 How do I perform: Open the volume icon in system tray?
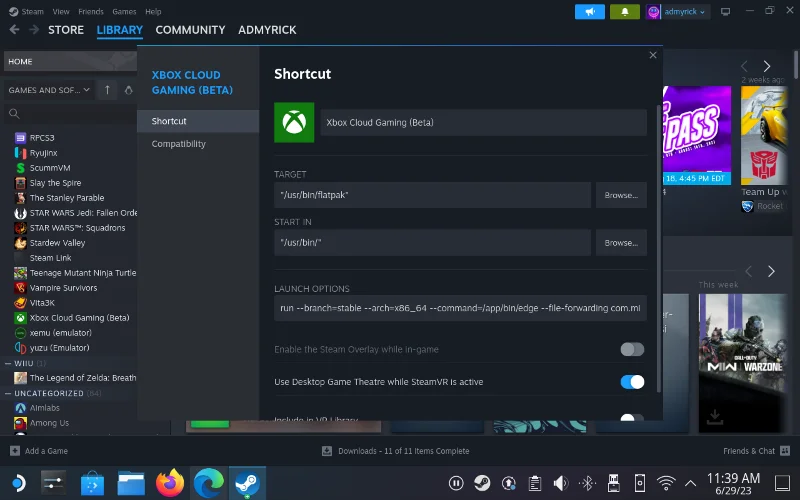tap(561, 483)
